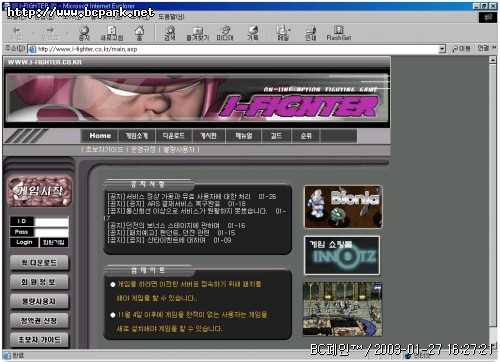The width and height of the screenshot is (500, 362).
Task: Open the 게임소개 navigation tab
Action: point(137,136)
